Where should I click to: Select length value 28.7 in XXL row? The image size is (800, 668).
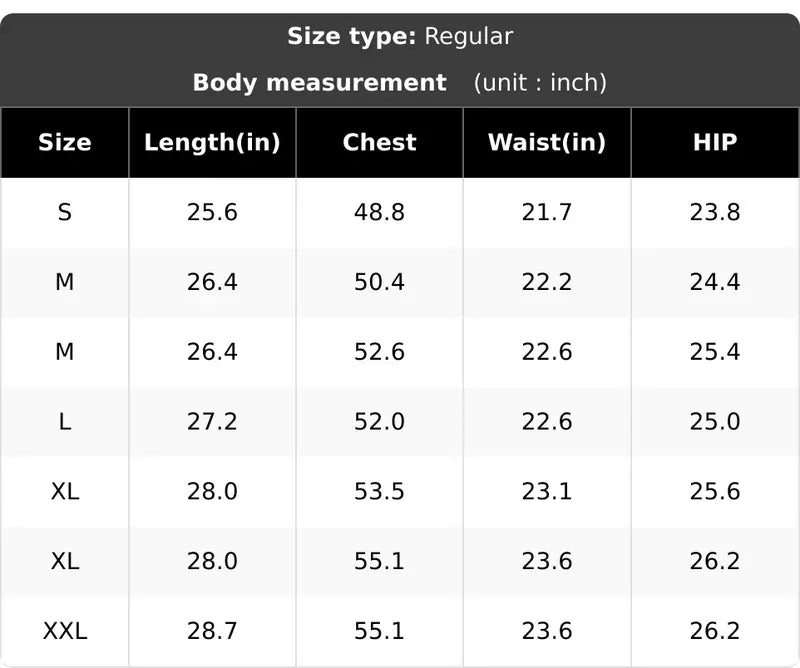pyautogui.click(x=212, y=631)
